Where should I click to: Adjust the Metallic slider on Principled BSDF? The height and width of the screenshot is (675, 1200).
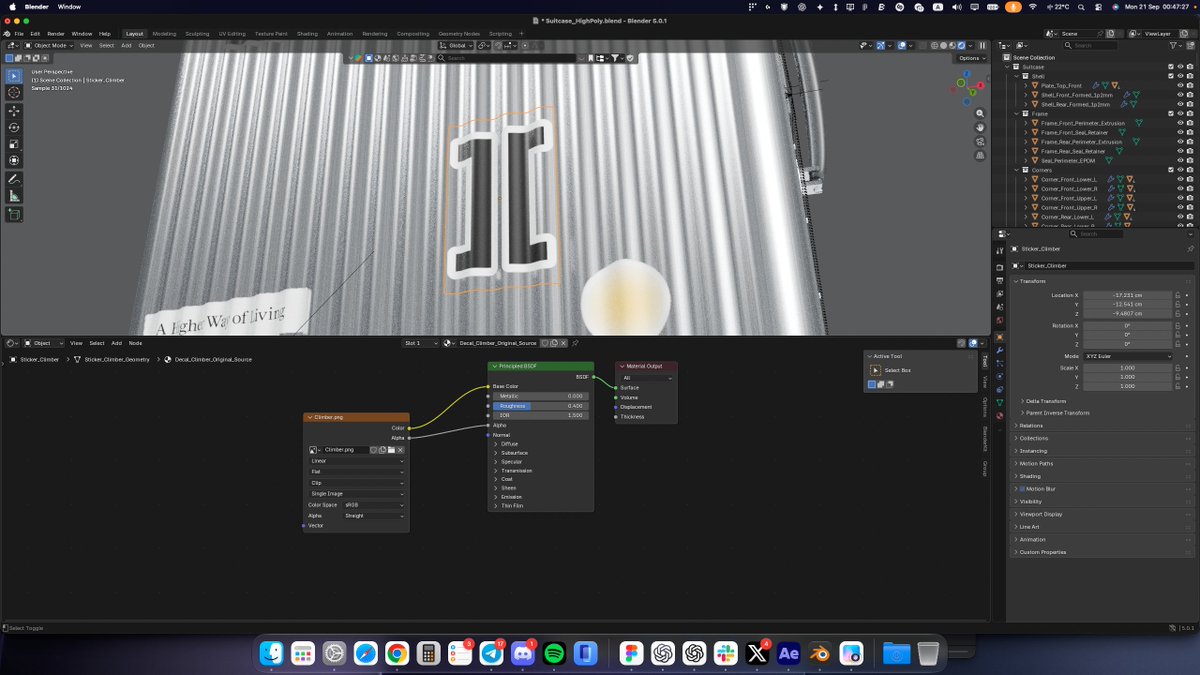coord(541,396)
